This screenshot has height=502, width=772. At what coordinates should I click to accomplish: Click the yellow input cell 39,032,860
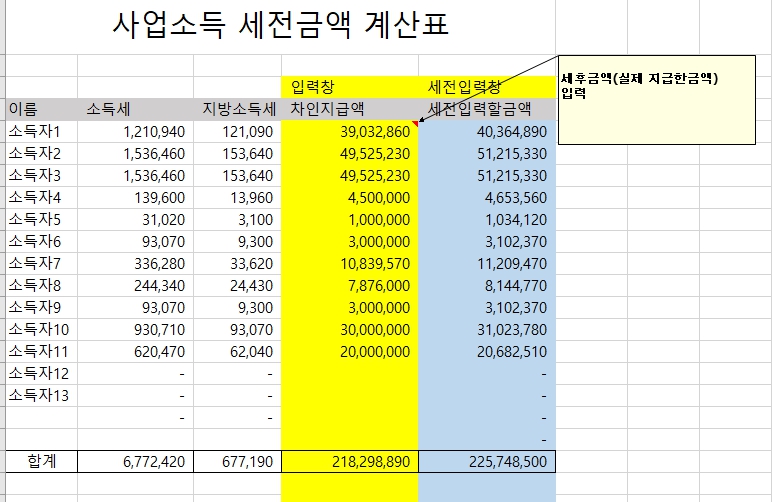[350, 131]
